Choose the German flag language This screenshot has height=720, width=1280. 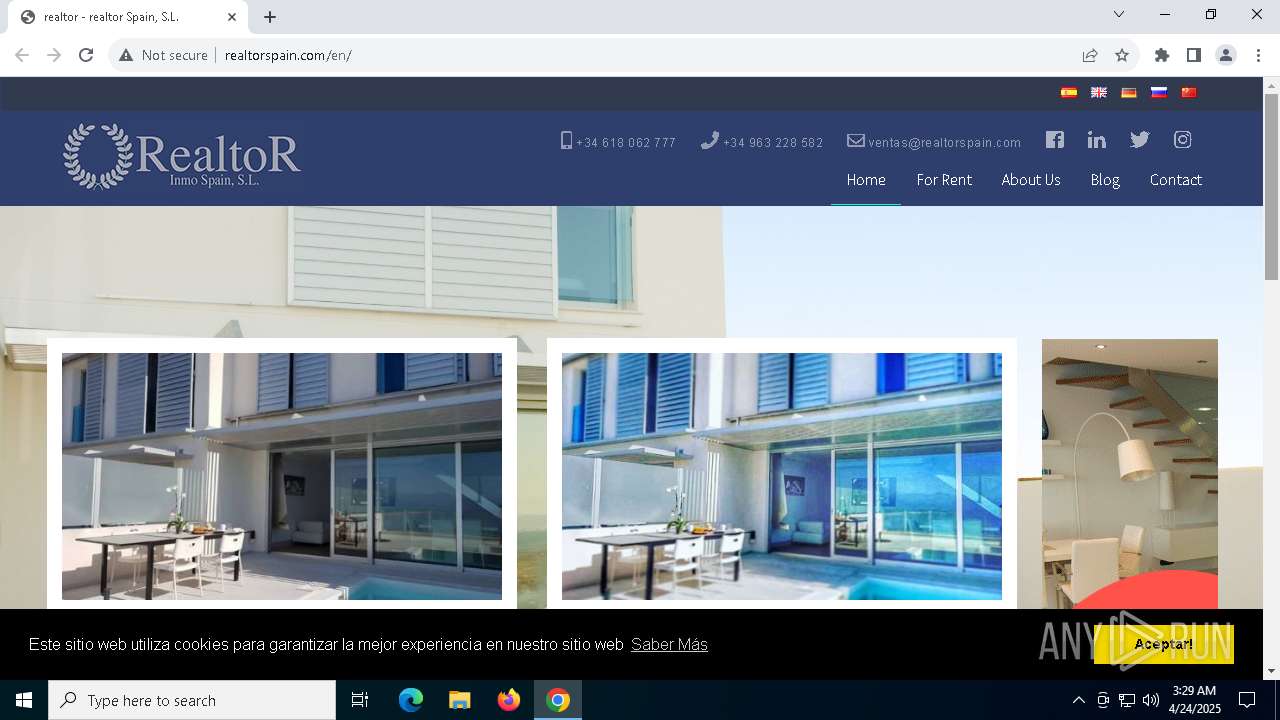[1129, 92]
